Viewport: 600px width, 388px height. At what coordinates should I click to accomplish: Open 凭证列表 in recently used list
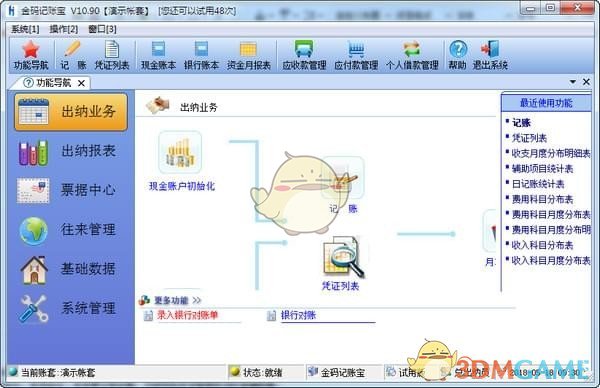coord(530,138)
